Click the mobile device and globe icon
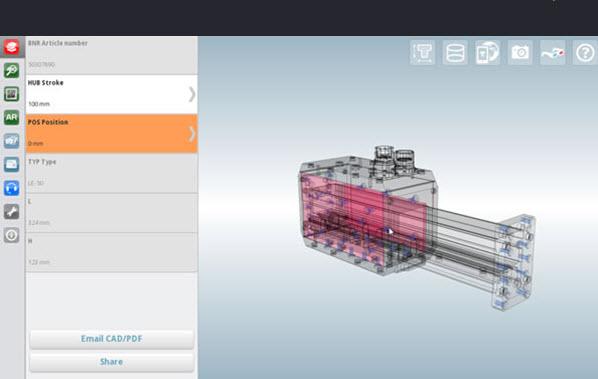This screenshot has height=379, width=598. point(488,53)
